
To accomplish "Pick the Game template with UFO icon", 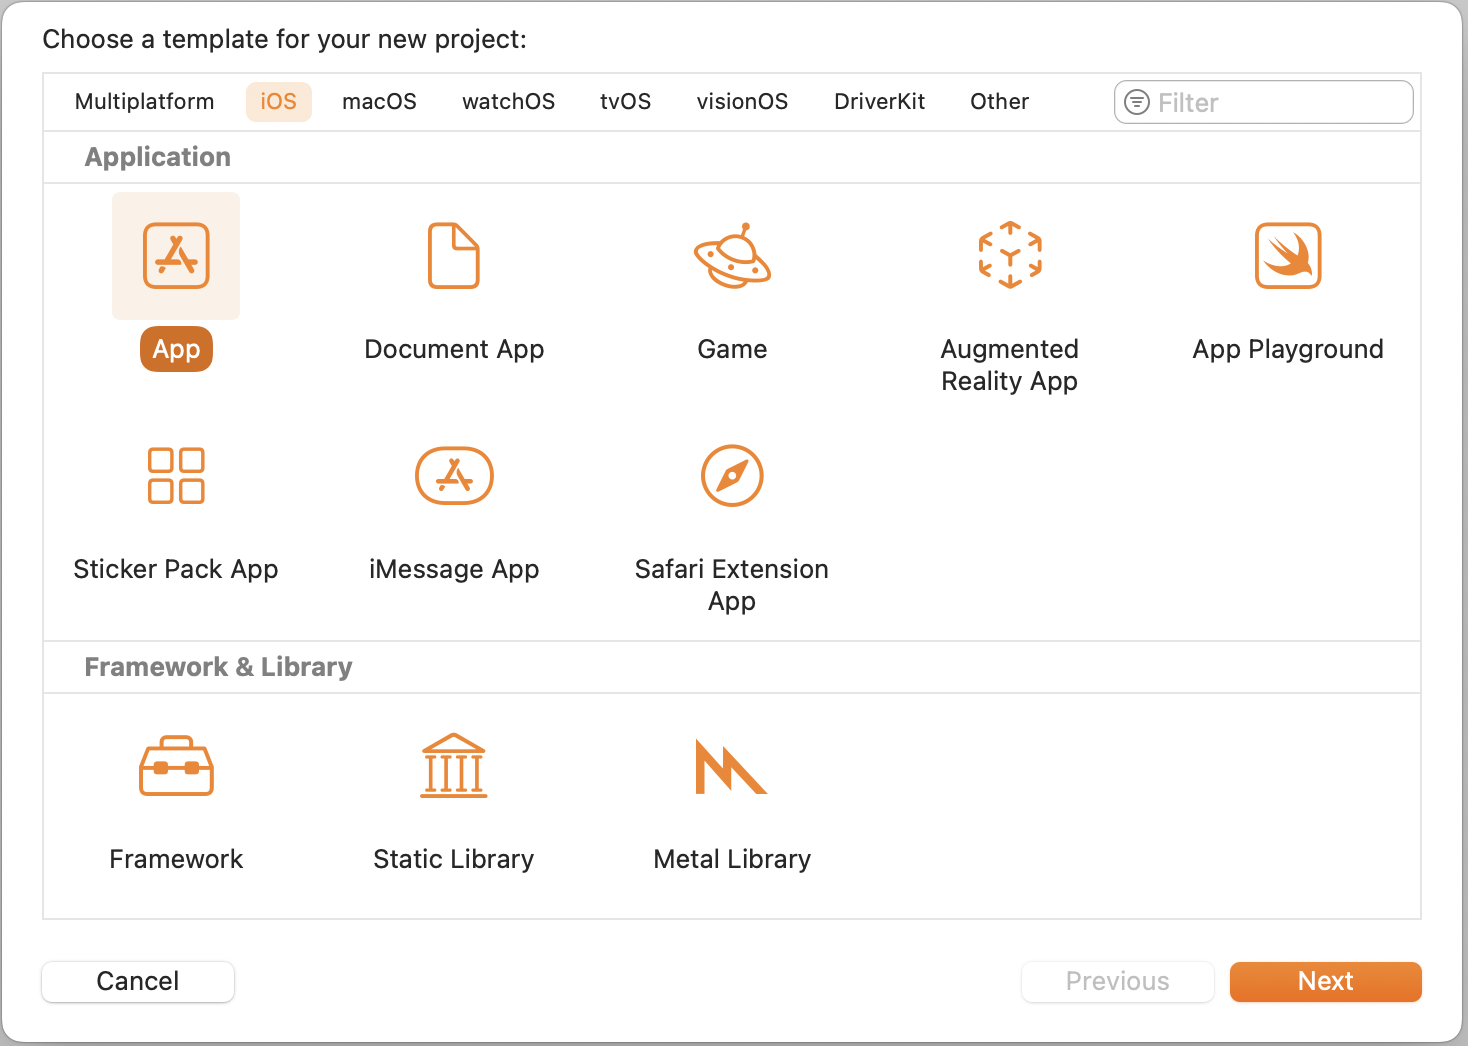I will (732, 256).
